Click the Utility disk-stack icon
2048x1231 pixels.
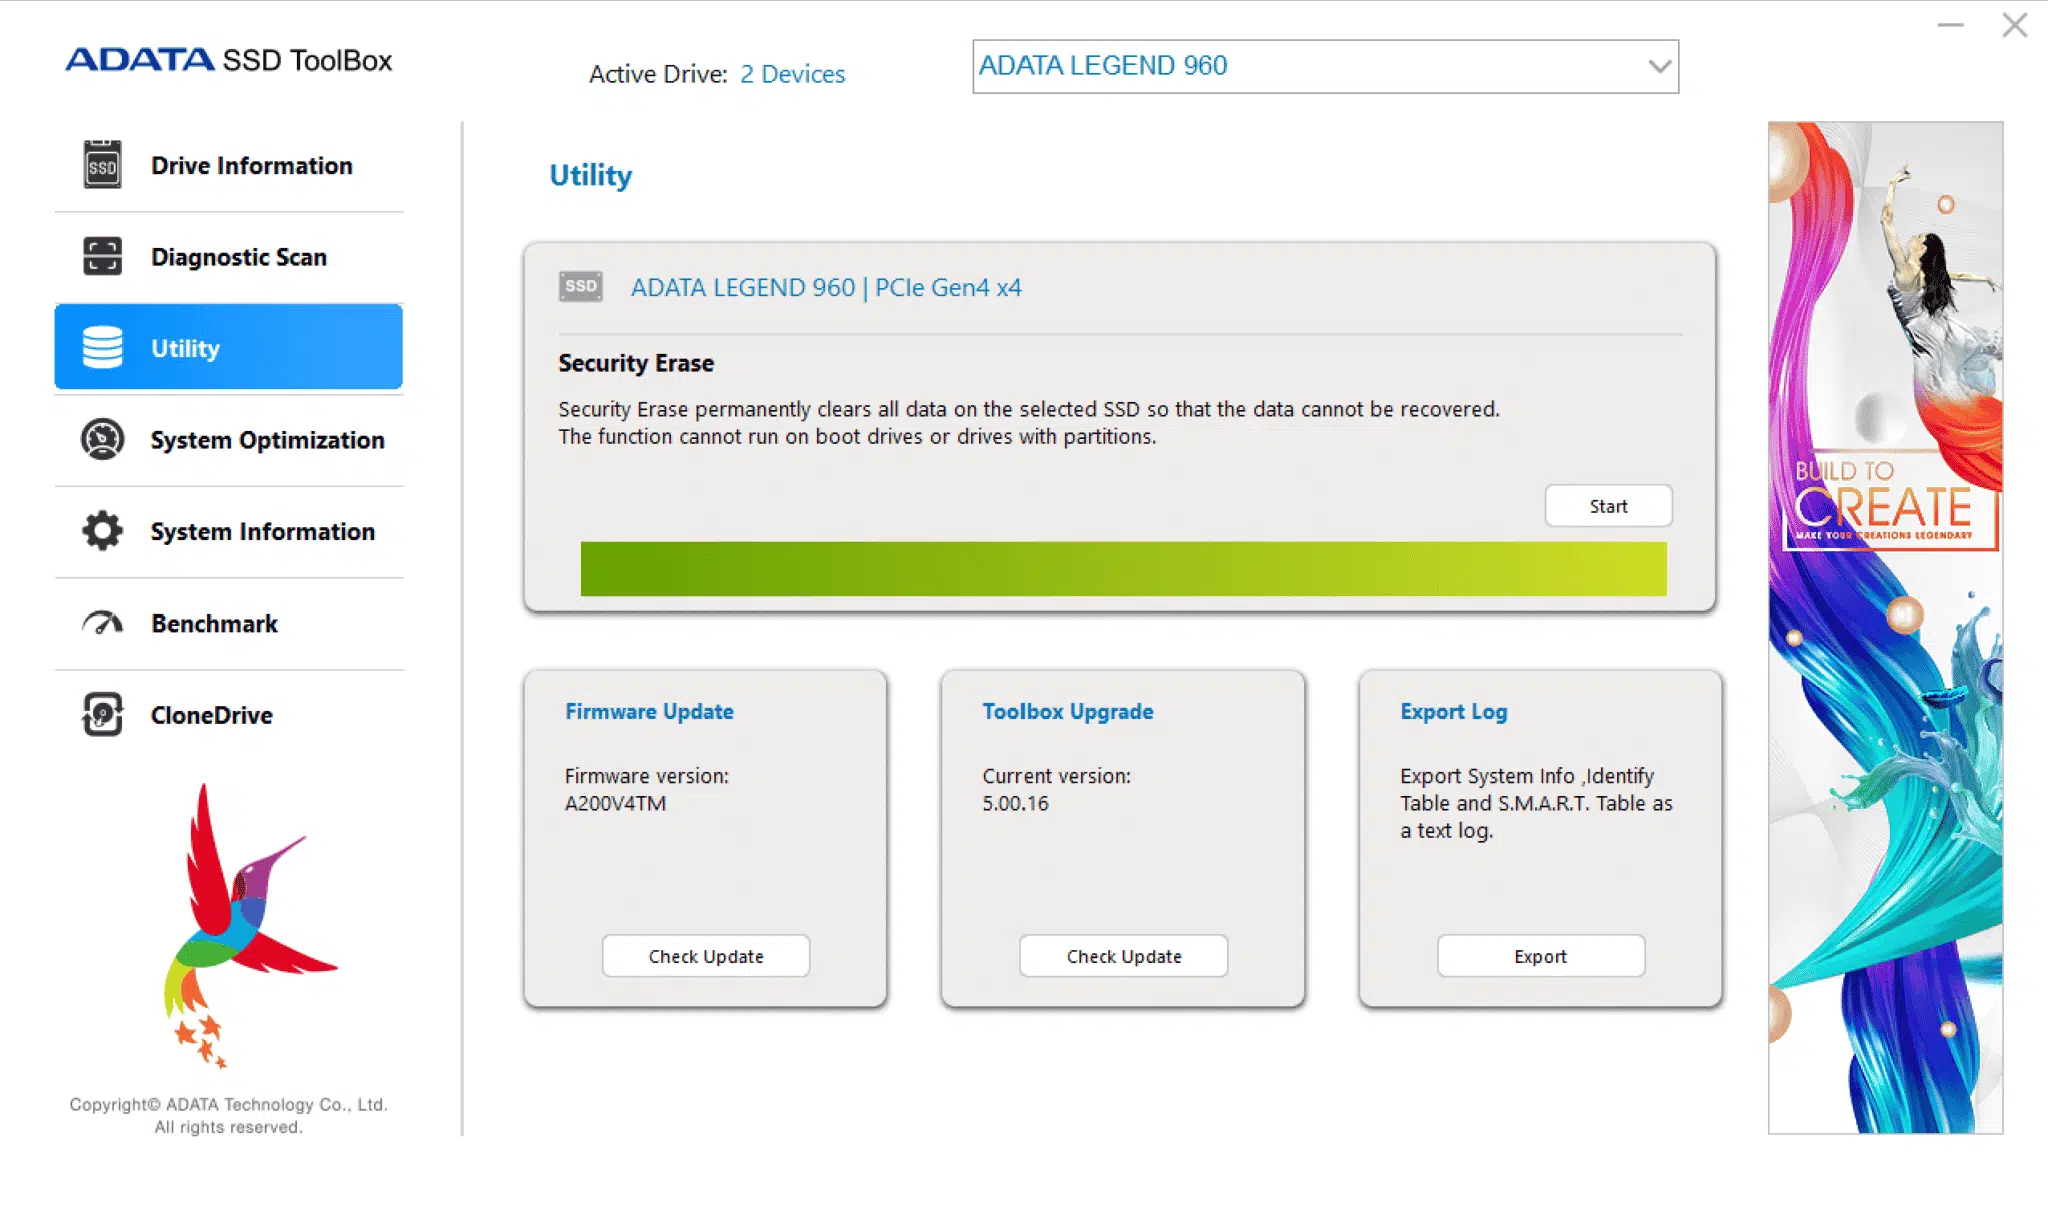(105, 347)
